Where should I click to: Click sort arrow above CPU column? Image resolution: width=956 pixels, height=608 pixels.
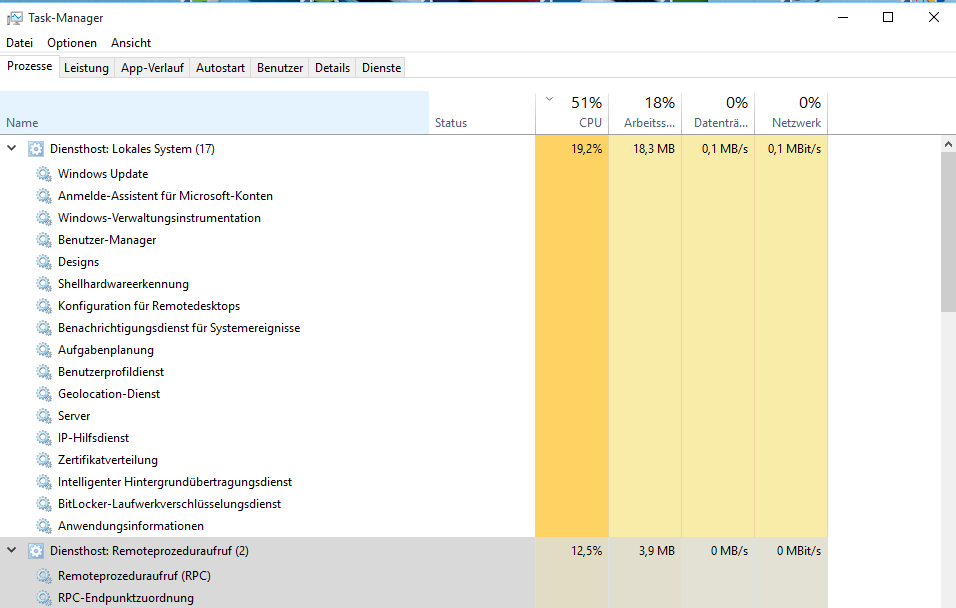click(549, 99)
